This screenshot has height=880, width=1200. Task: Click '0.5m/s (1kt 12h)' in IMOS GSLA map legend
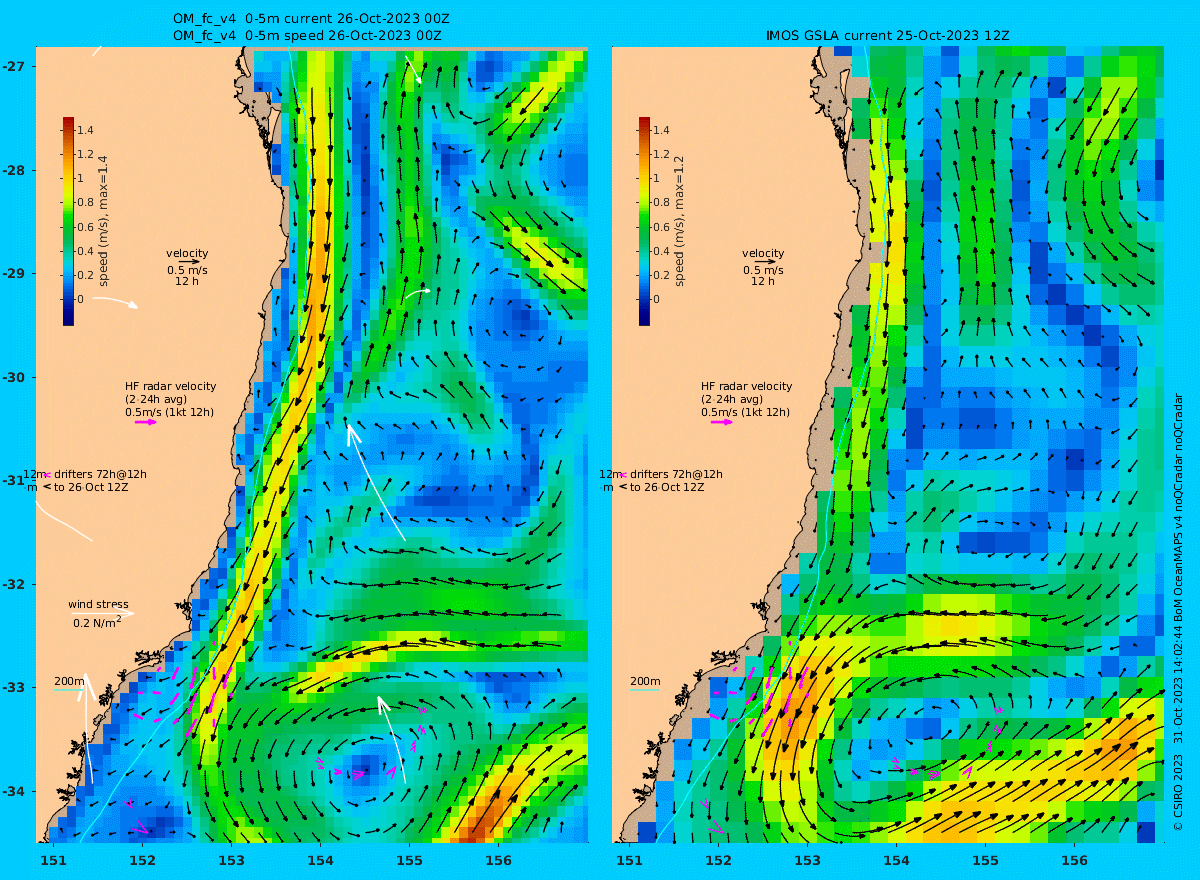coord(745,412)
